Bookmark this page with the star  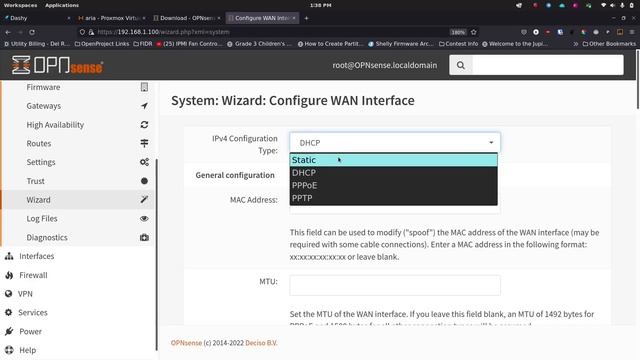[473, 32]
